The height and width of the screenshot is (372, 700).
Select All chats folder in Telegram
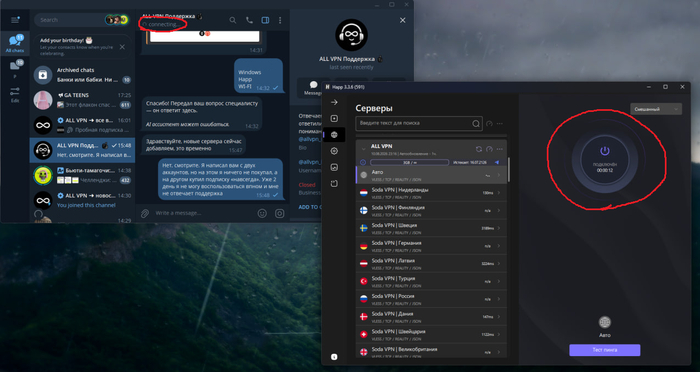(15, 44)
